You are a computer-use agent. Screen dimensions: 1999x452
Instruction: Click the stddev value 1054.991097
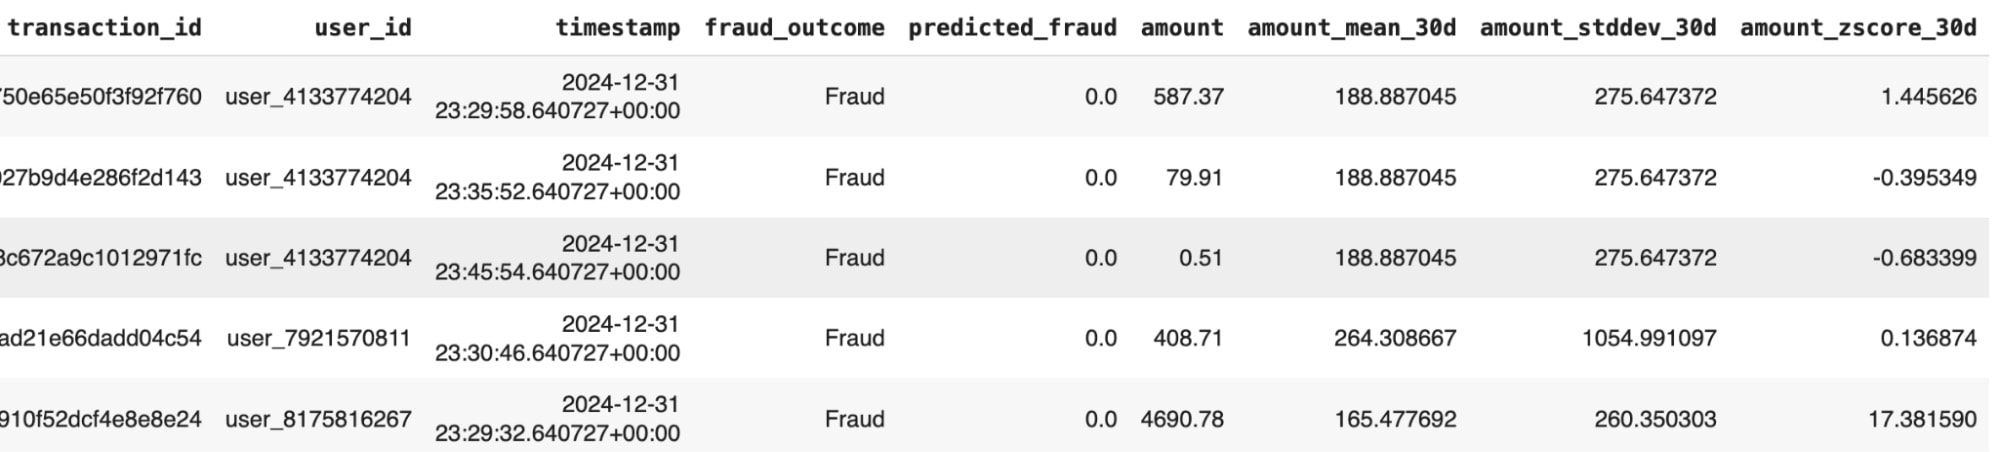(x=1649, y=338)
